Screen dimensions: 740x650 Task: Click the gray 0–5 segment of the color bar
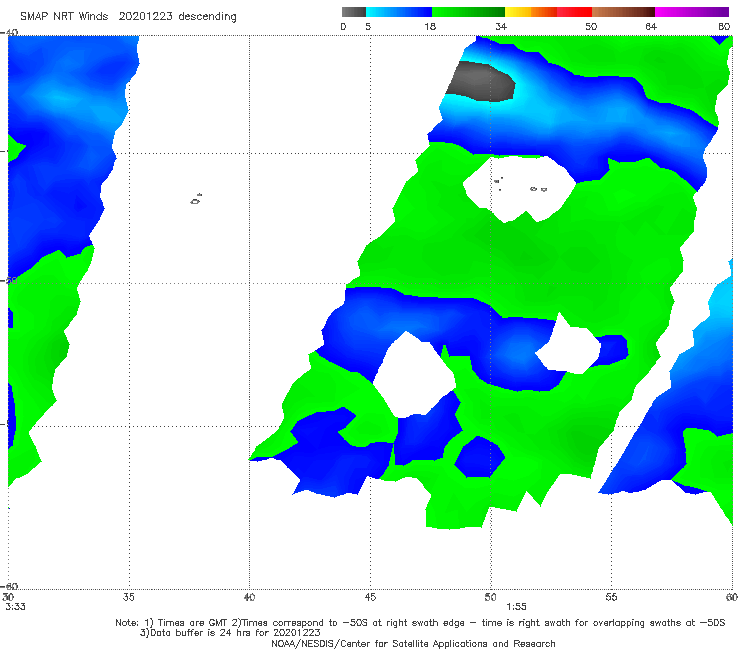point(353,12)
